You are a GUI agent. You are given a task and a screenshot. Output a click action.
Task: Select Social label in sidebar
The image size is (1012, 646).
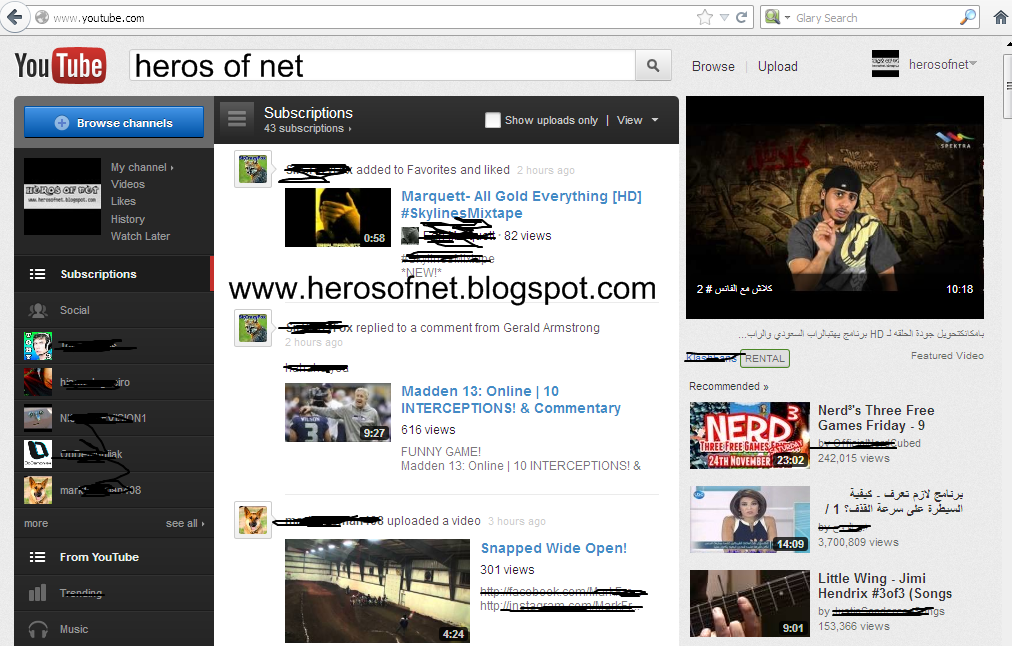[75, 310]
